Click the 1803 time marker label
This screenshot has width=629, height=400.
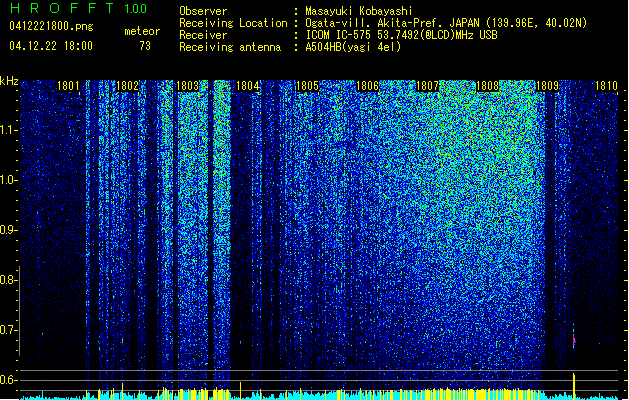point(187,86)
